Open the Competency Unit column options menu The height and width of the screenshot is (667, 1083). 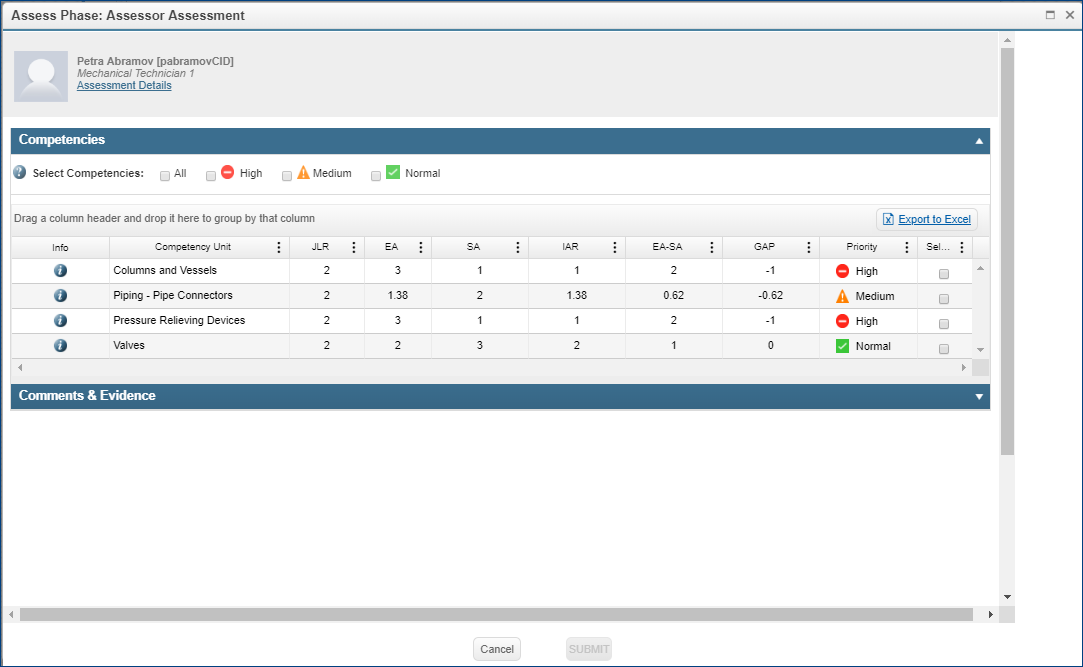277,247
